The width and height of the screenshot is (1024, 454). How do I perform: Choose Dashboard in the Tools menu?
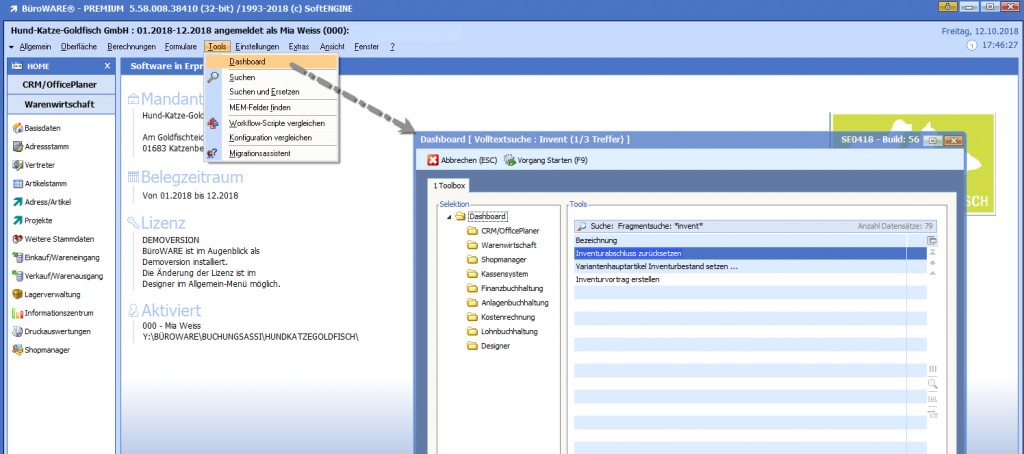pos(247,62)
